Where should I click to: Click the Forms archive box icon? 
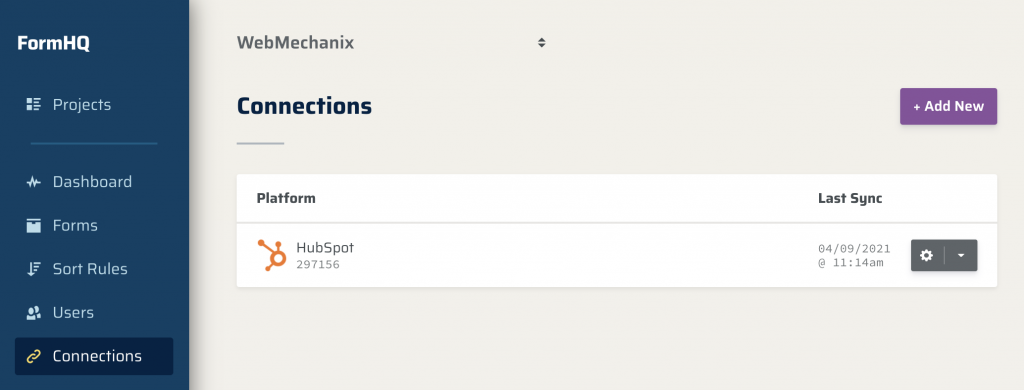tap(33, 225)
